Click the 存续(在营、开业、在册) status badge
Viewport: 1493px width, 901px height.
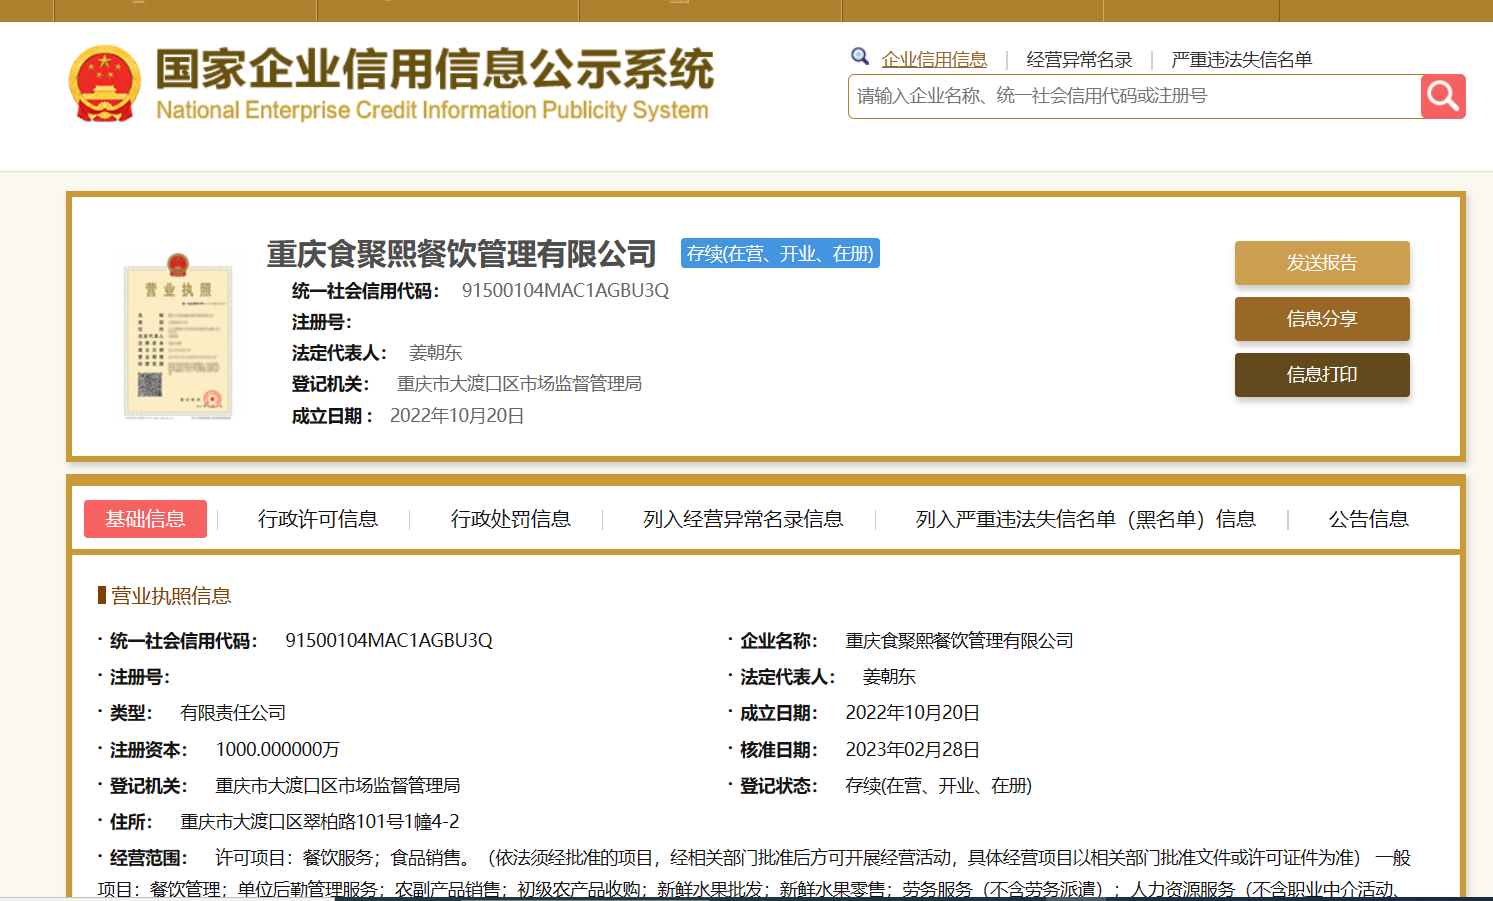(780, 254)
